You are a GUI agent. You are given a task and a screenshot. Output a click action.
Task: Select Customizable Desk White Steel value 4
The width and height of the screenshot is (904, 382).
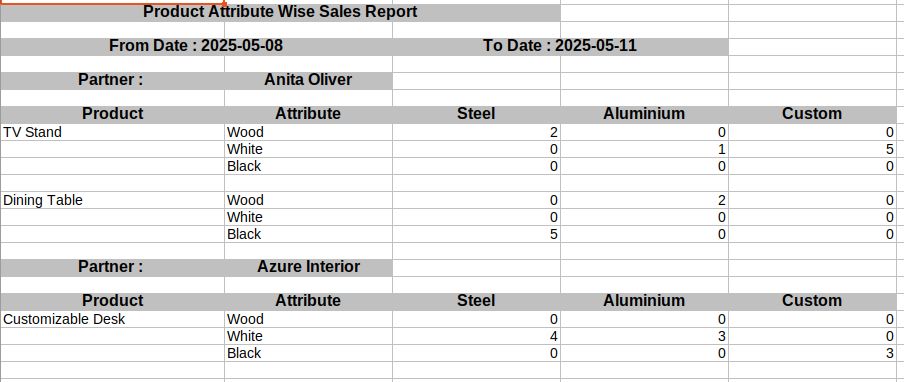[x=476, y=336]
